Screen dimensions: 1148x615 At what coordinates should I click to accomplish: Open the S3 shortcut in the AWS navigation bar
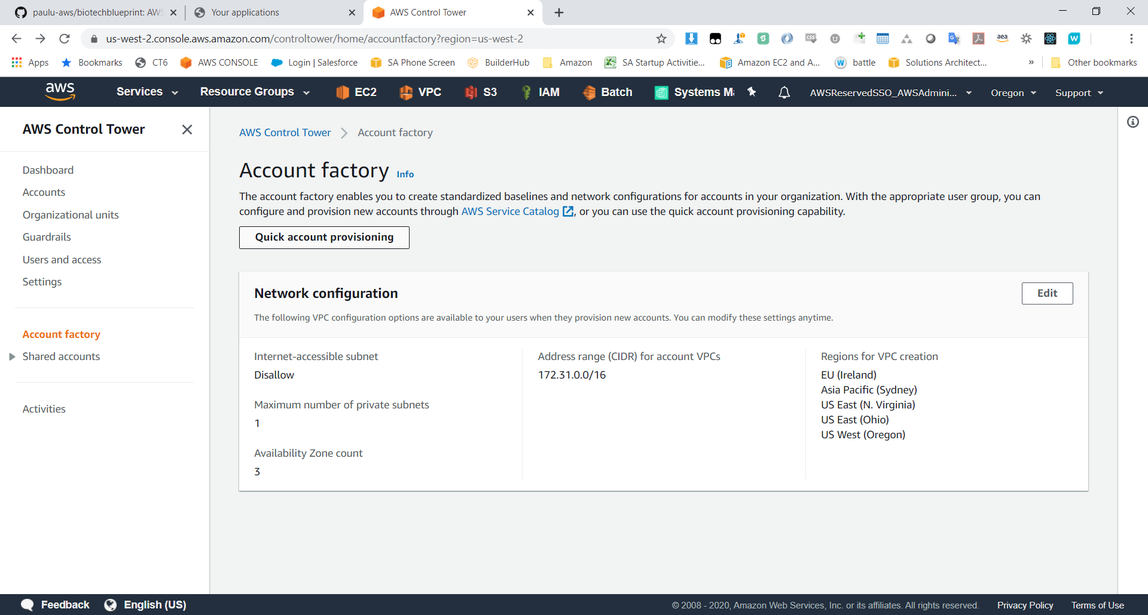click(480, 92)
